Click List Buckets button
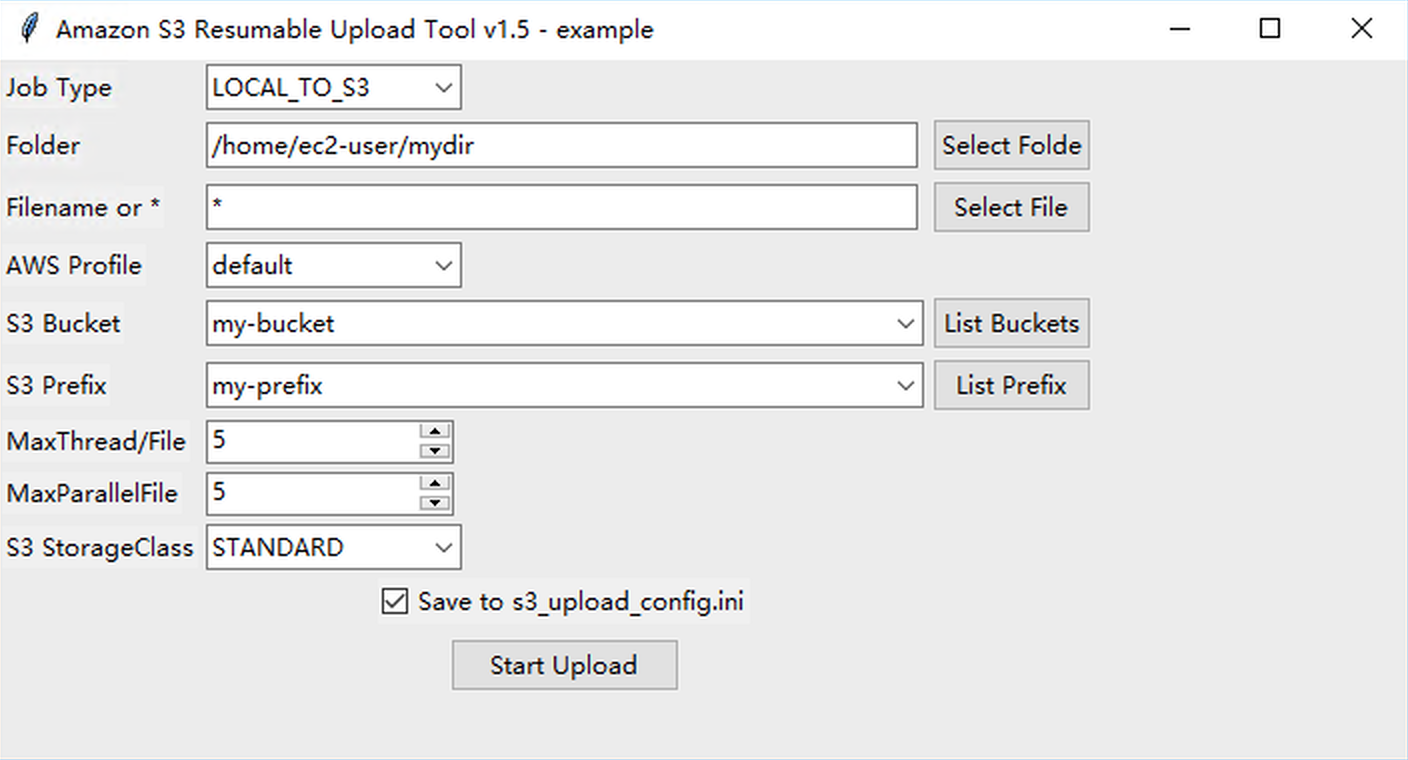Viewport: 1408px width, 760px height. click(x=1011, y=324)
